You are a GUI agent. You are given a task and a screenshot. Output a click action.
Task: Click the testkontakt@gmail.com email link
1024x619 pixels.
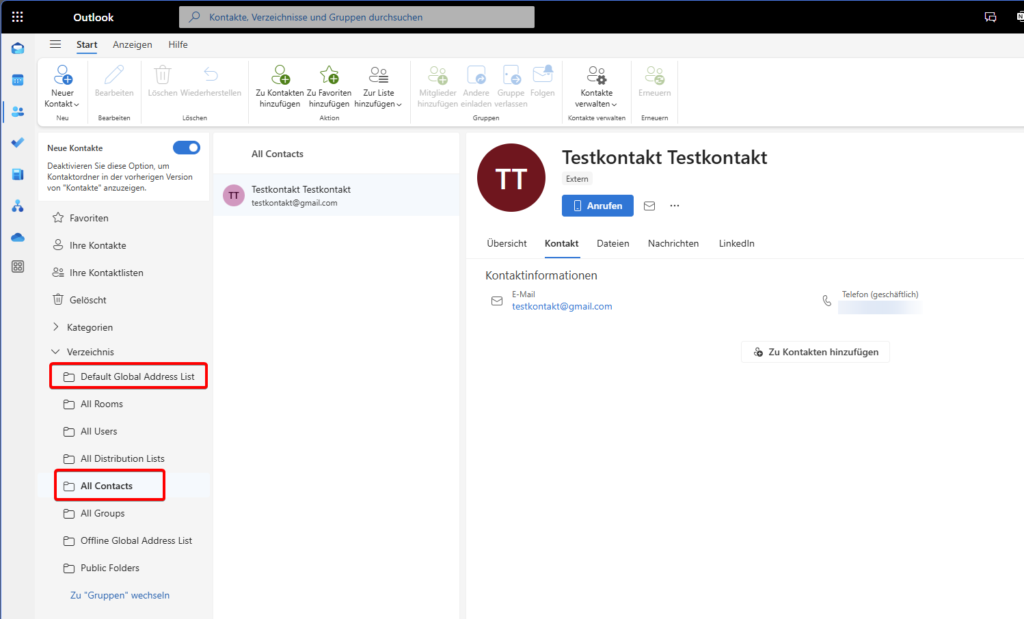(561, 306)
